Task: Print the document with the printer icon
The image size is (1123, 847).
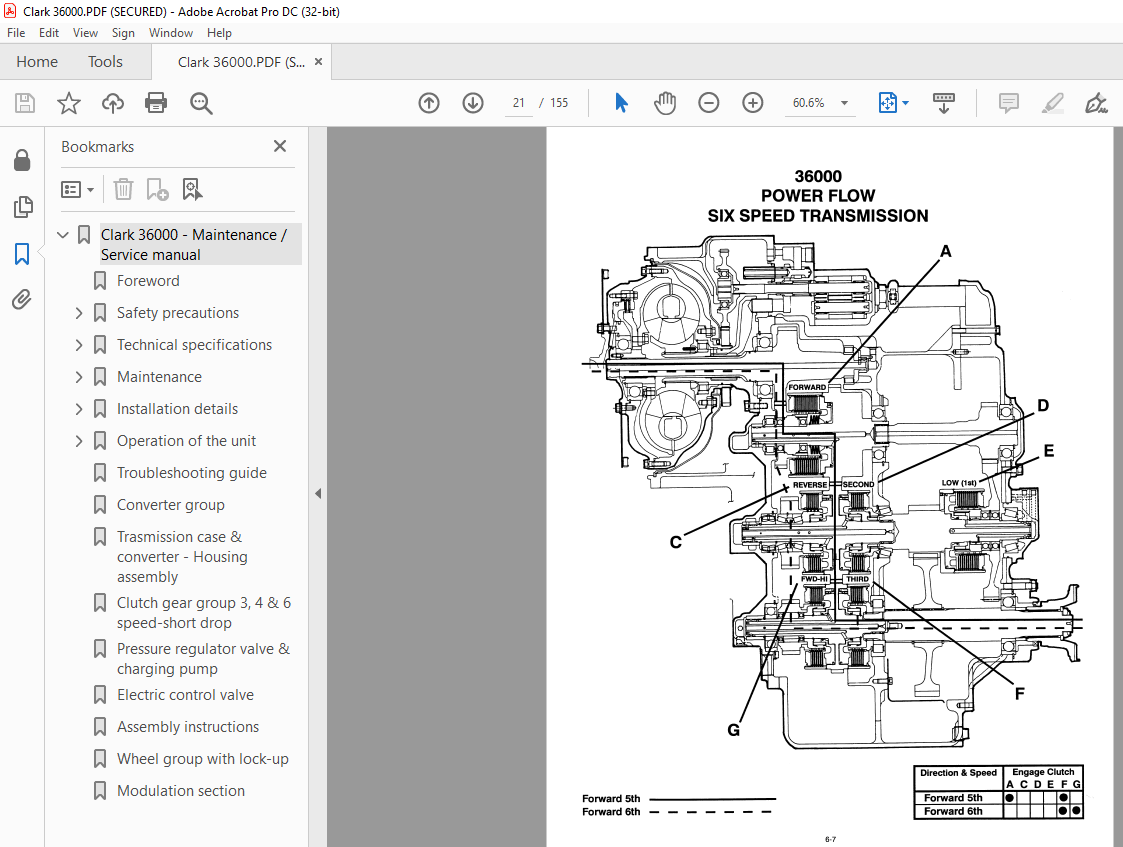Action: point(156,103)
